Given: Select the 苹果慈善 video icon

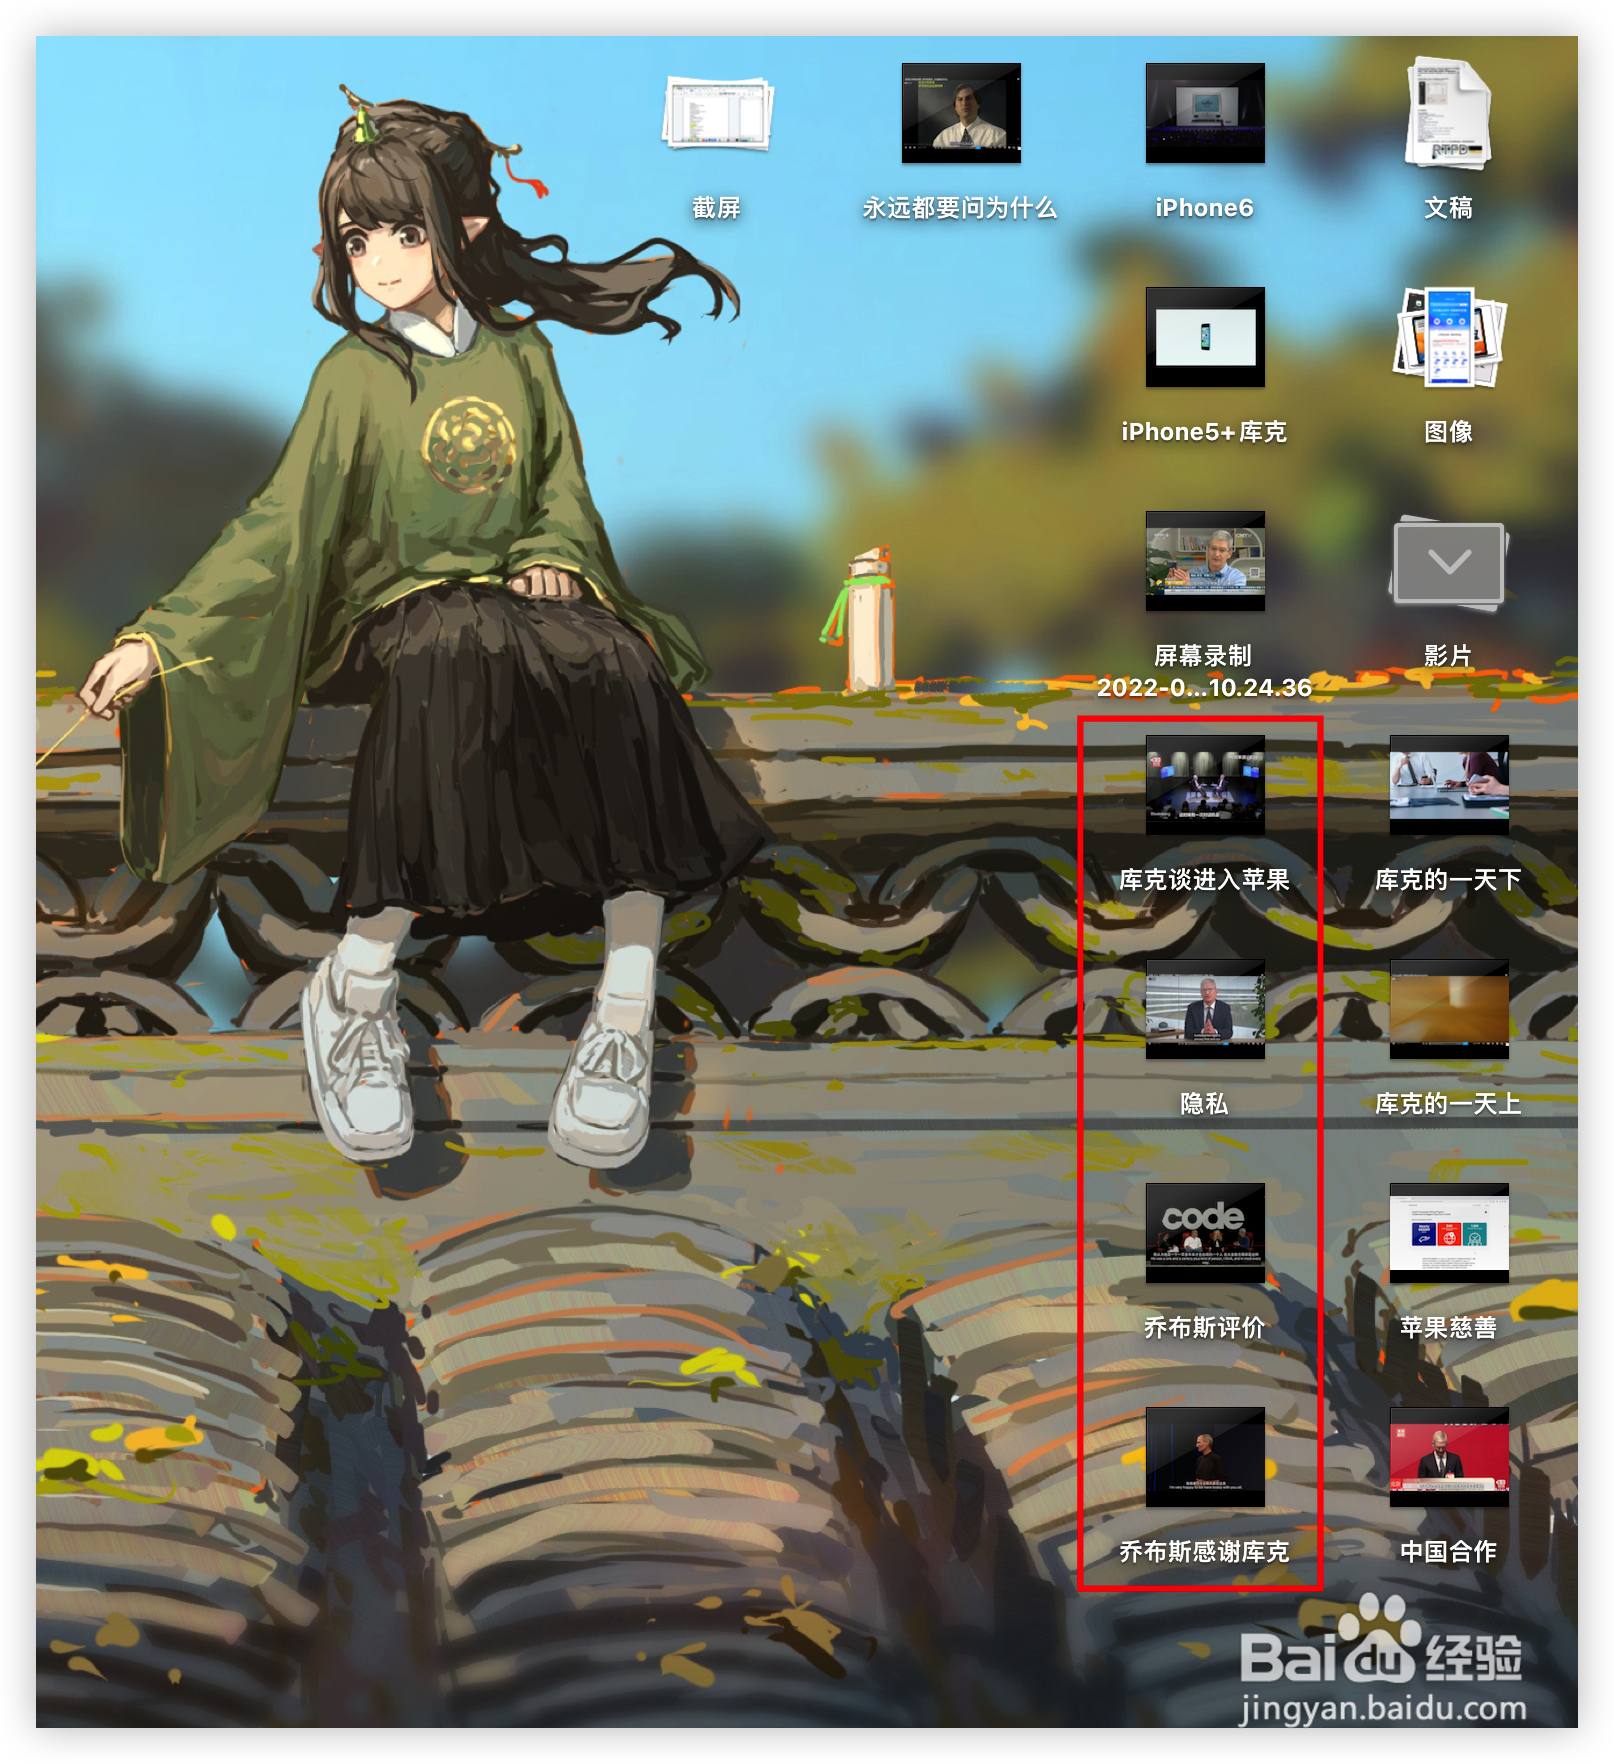Looking at the screenshot, I should coord(1449,1233).
